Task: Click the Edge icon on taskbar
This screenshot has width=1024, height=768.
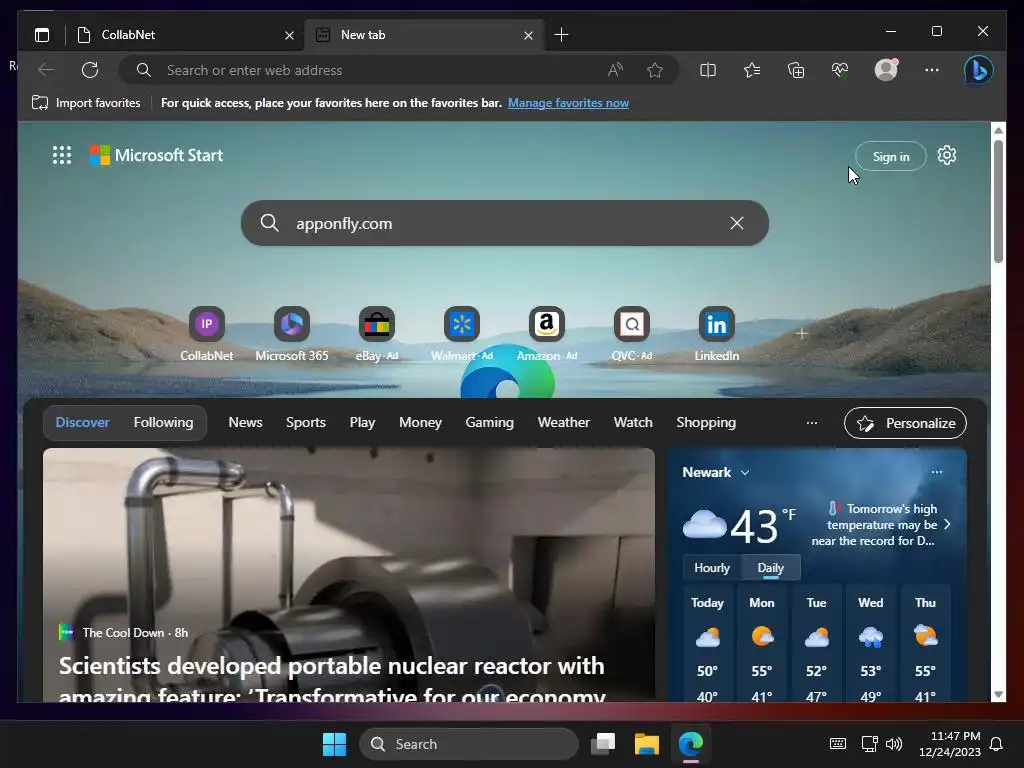Action: (x=690, y=744)
